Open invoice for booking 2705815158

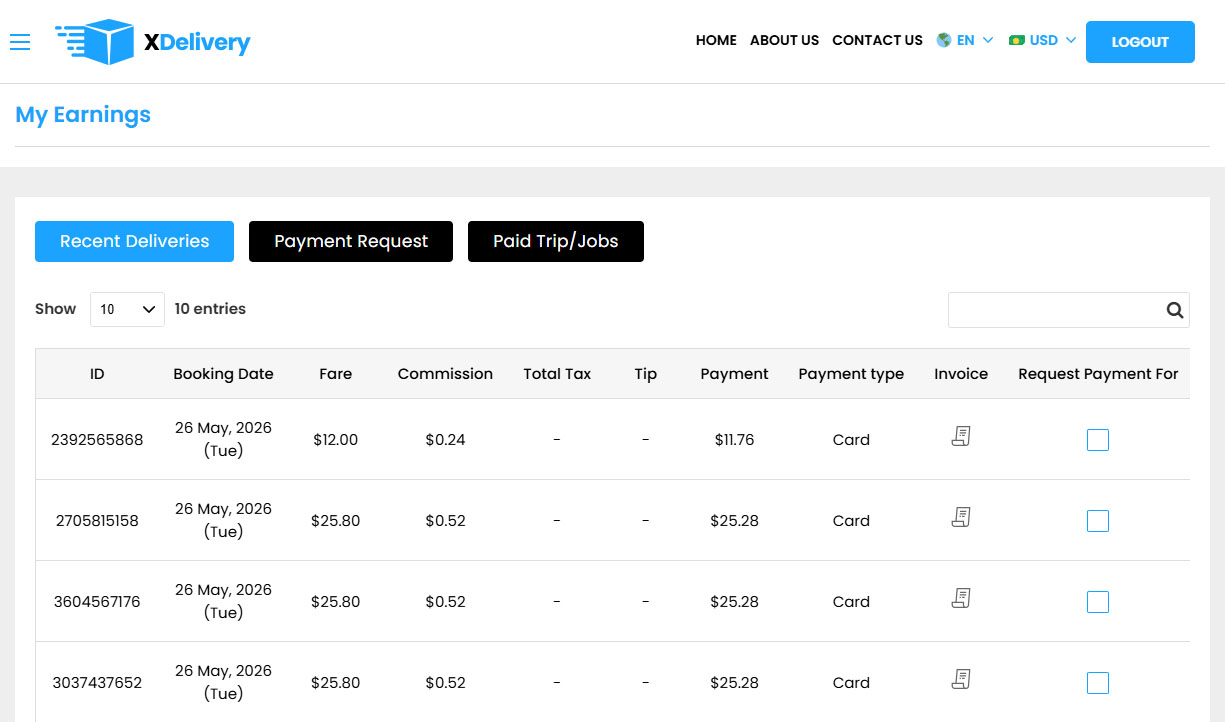[x=961, y=517]
